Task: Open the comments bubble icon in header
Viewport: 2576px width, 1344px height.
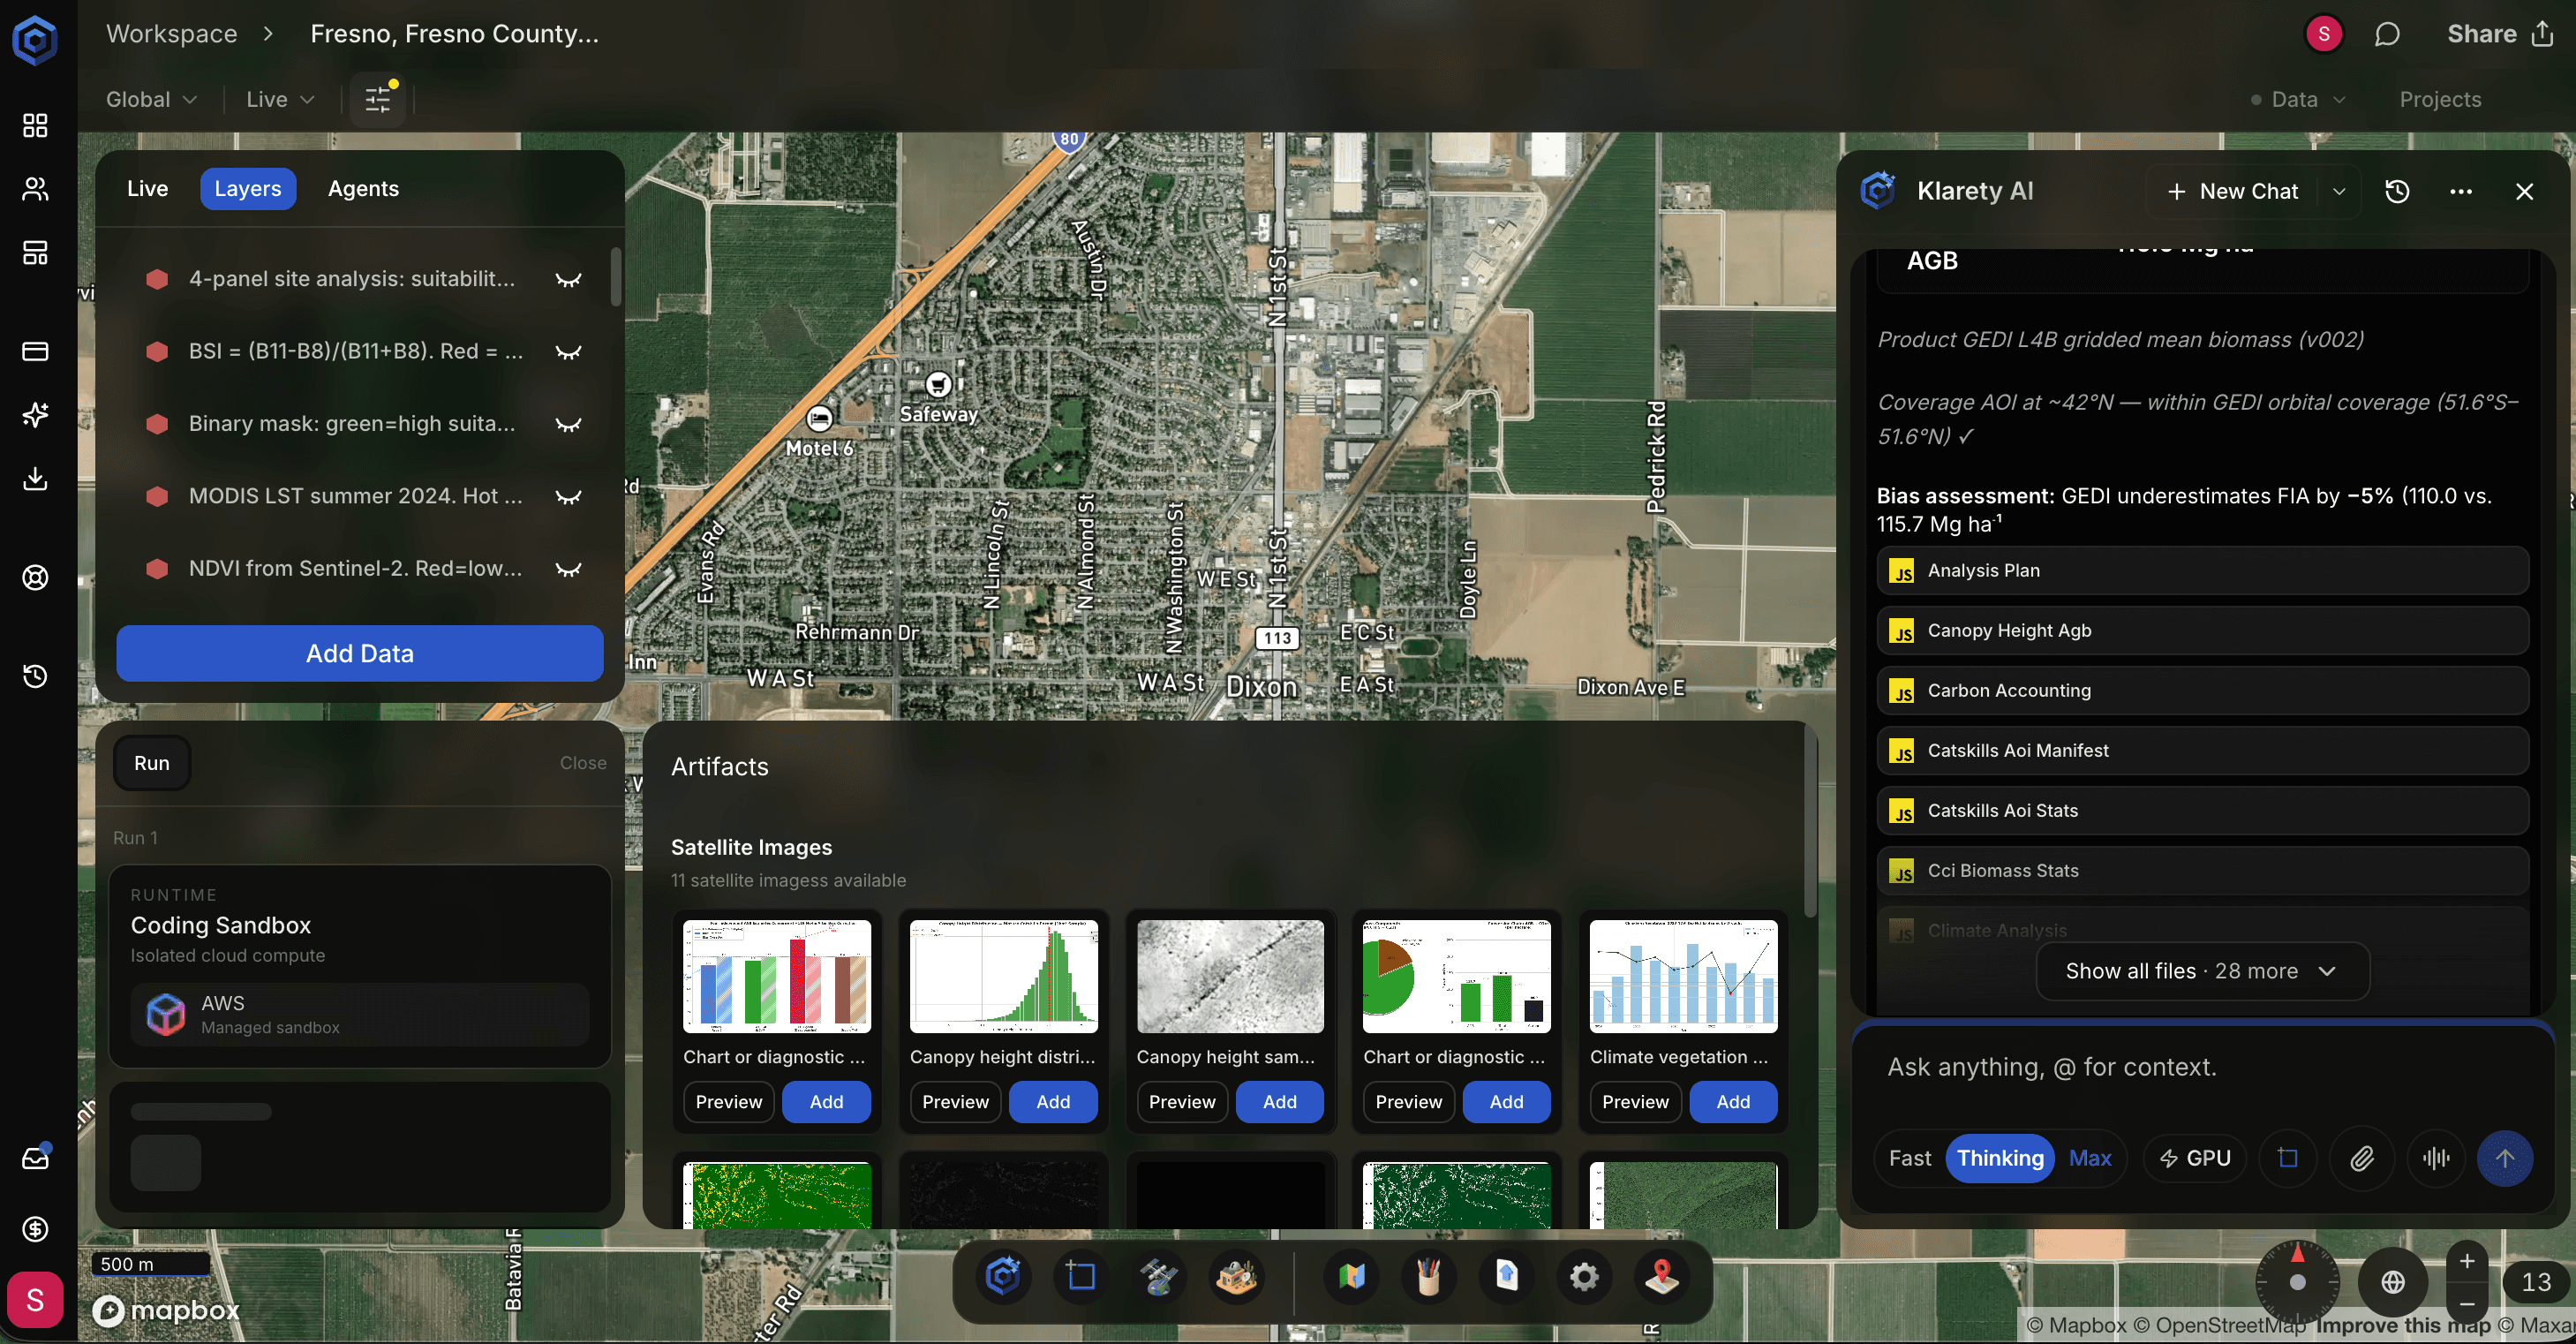Action: point(2386,34)
